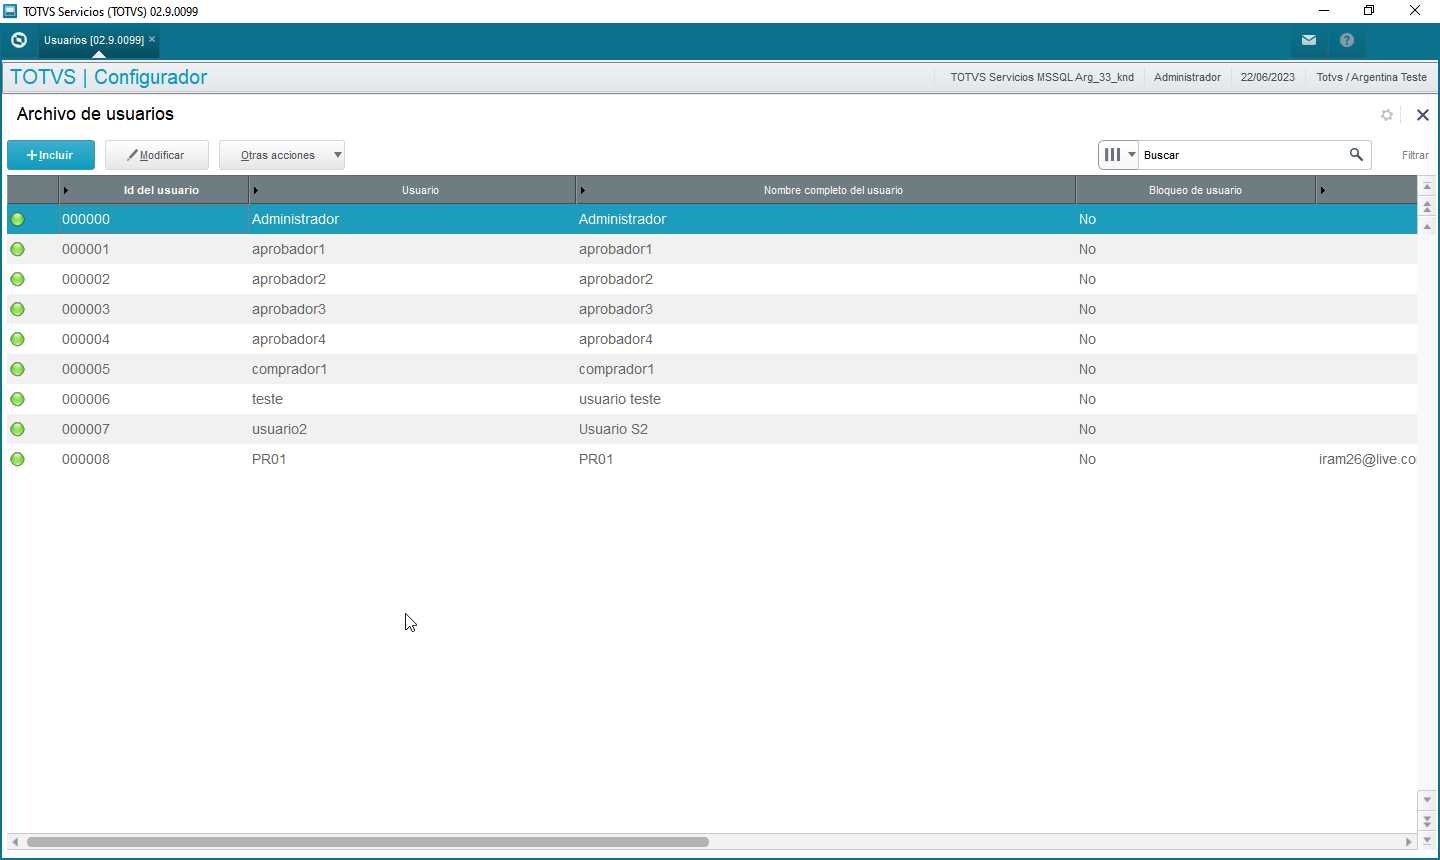Expand the Otras acciones dropdown arrow
Viewport: 1440px width, 860px height.
click(338, 155)
